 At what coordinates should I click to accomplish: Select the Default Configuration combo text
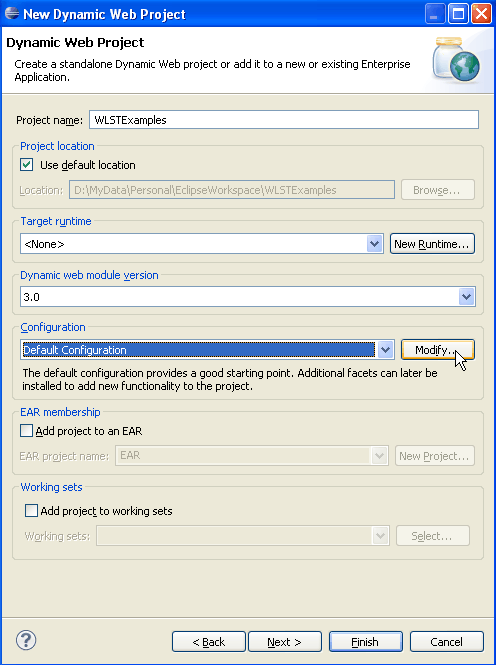198,350
